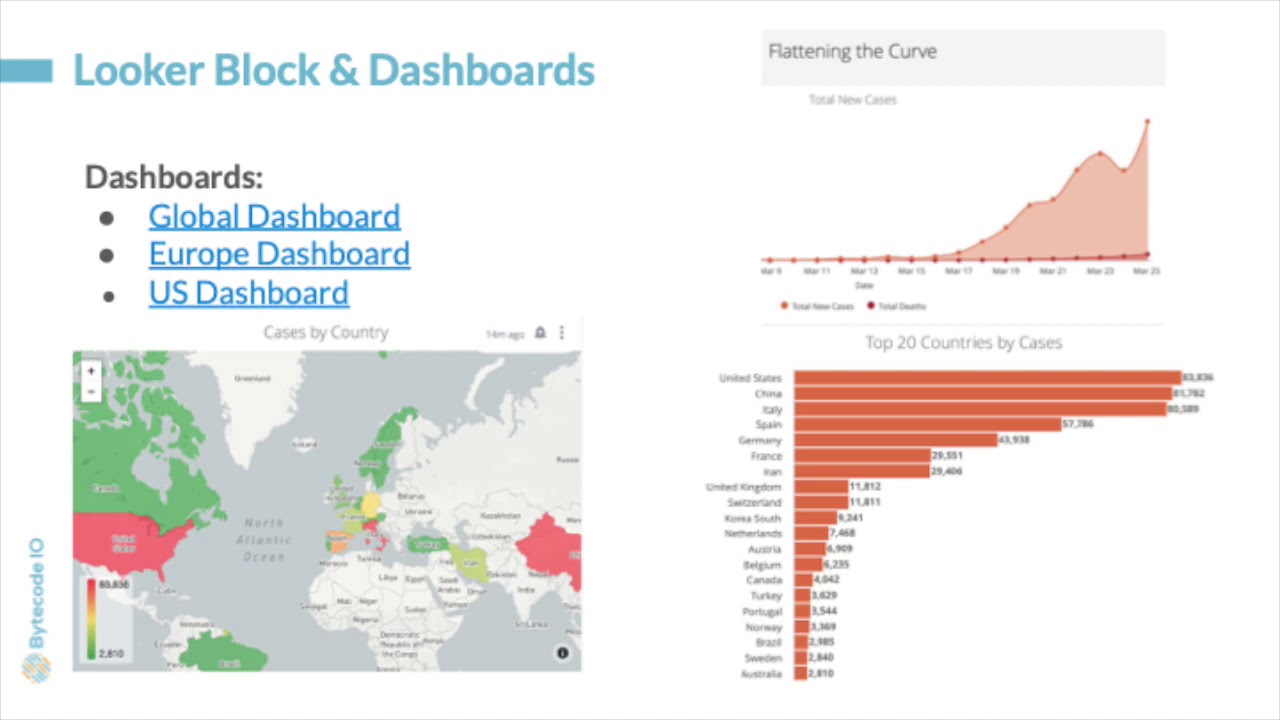Viewport: 1280px width, 720px height.
Task: Click the 'Top 20 Countries by Cases' title
Action: point(963,342)
